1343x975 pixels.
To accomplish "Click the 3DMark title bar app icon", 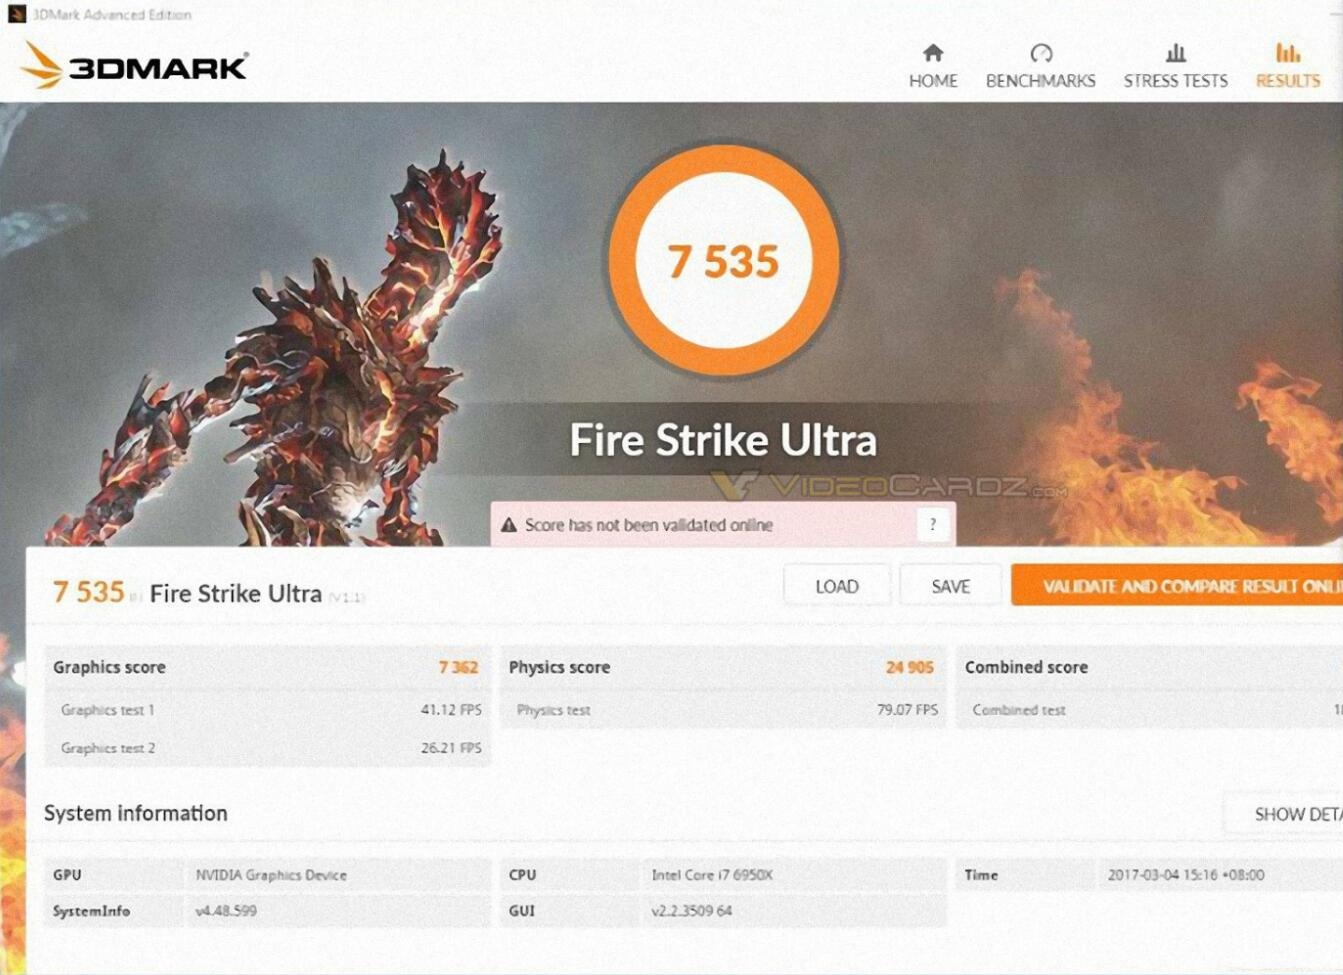I will point(16,14).
